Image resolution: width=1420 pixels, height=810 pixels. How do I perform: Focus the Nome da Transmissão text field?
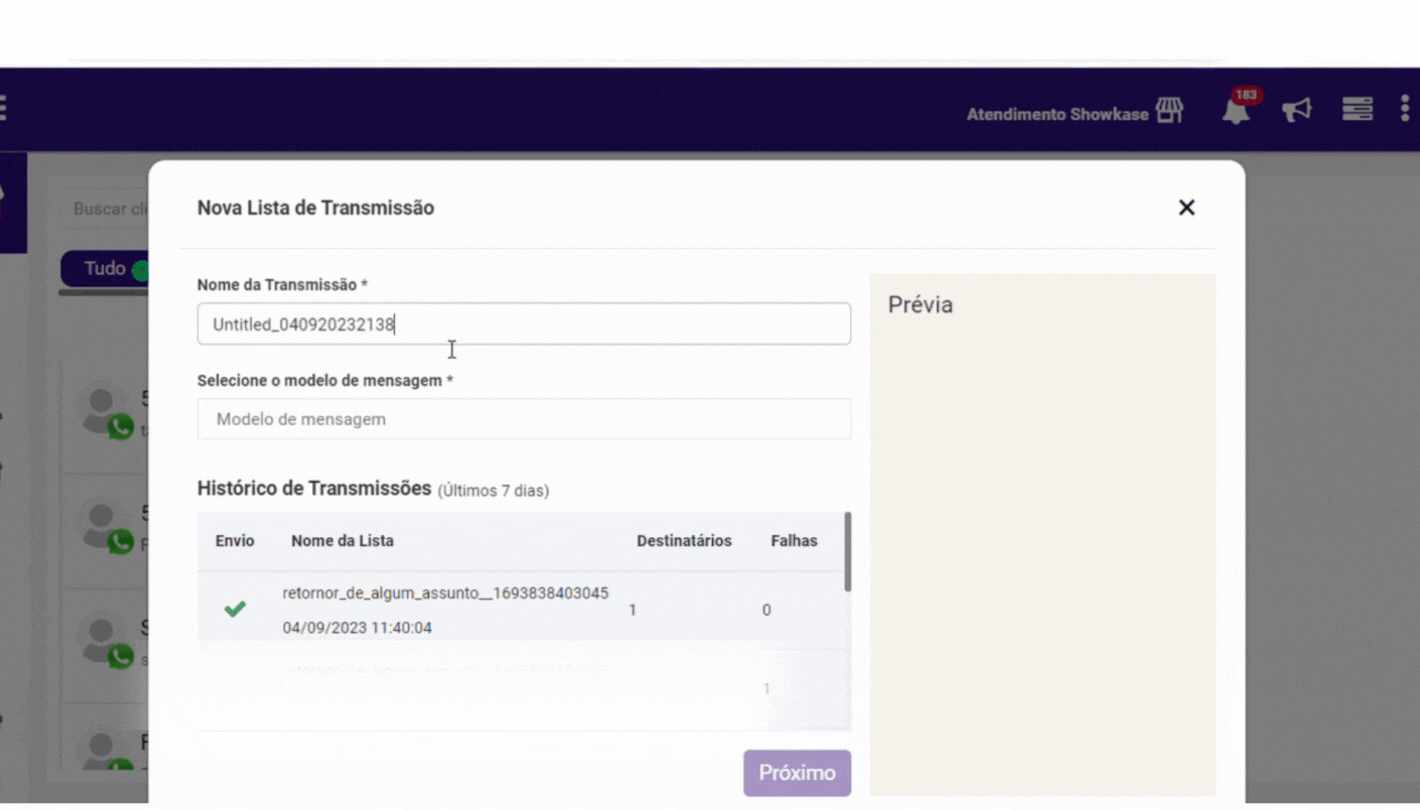click(524, 324)
